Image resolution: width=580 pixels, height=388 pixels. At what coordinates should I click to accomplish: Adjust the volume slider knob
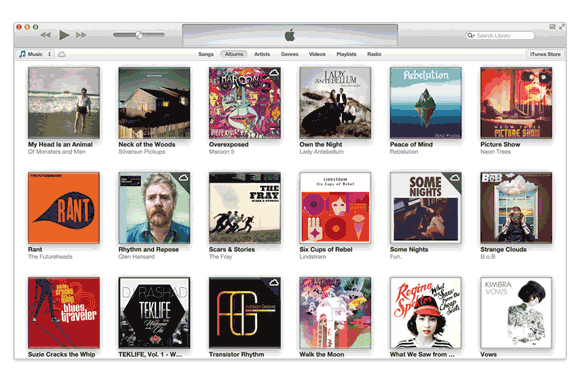point(139,35)
